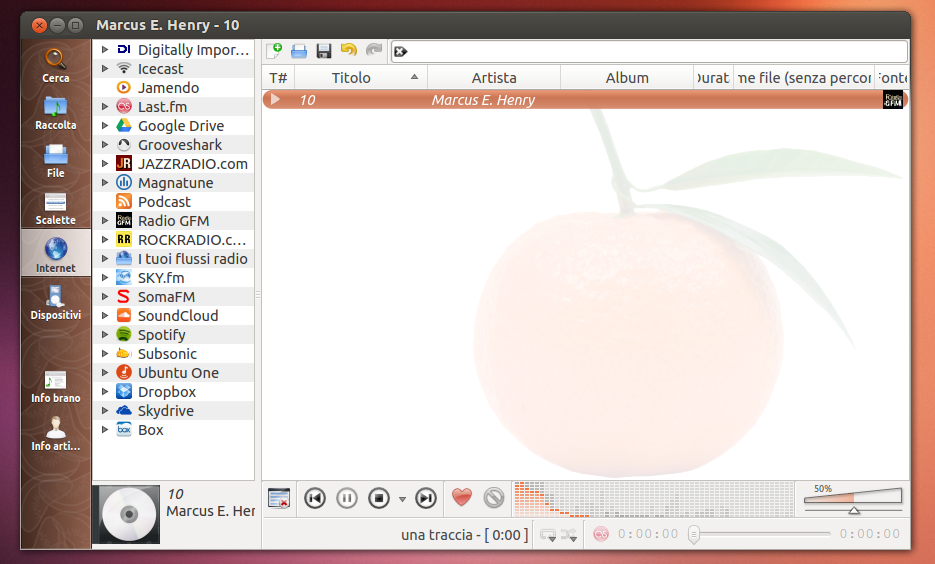The image size is (935, 564).
Task: Open the stop button options dropdown
Action: pos(403,499)
